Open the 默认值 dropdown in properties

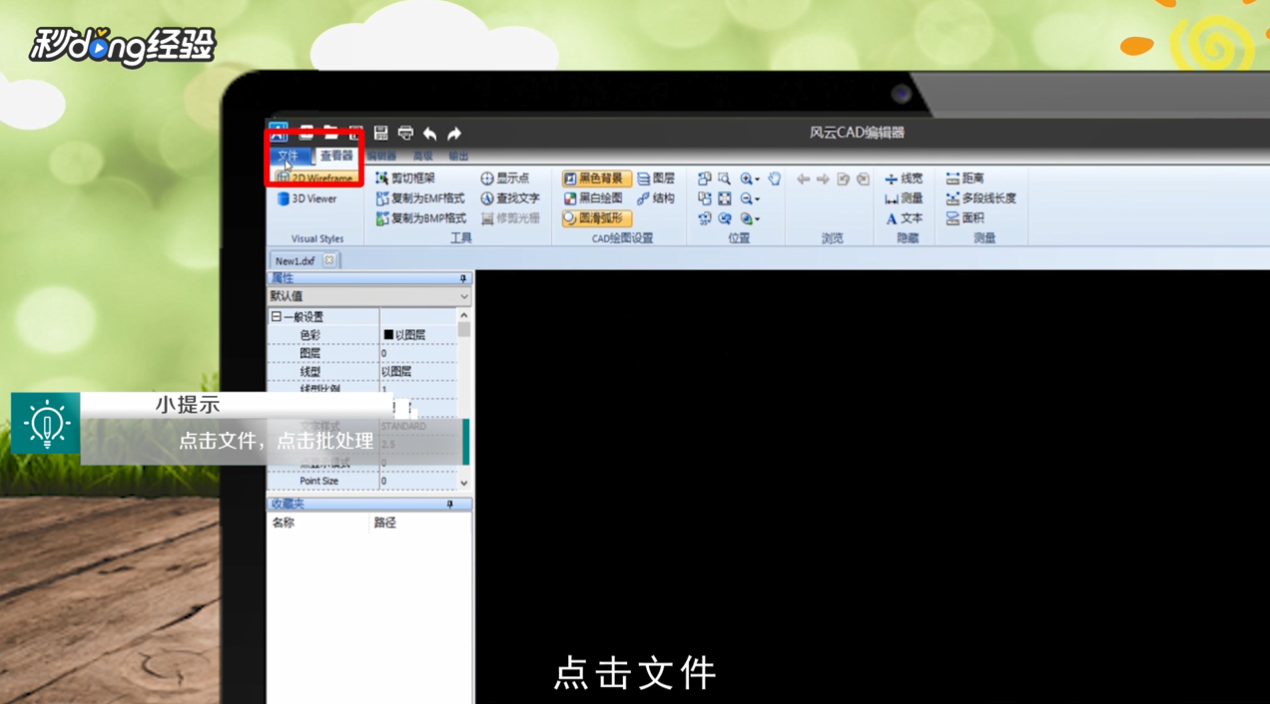click(369, 296)
